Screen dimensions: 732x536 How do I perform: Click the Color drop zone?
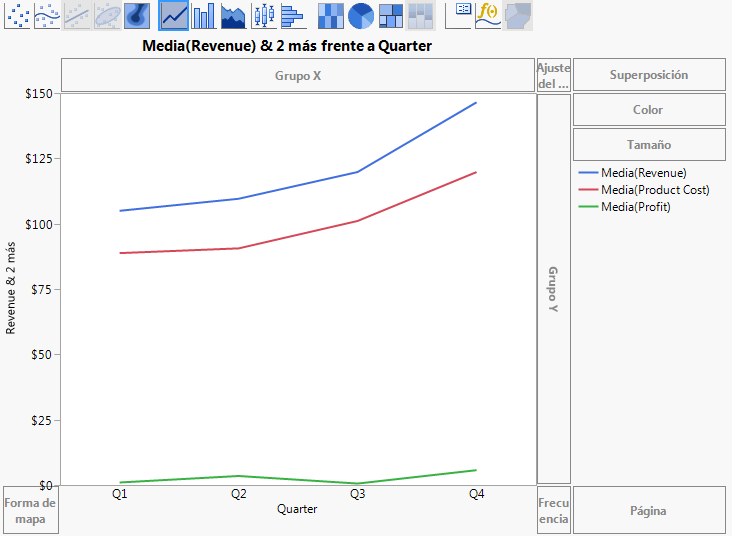click(649, 110)
